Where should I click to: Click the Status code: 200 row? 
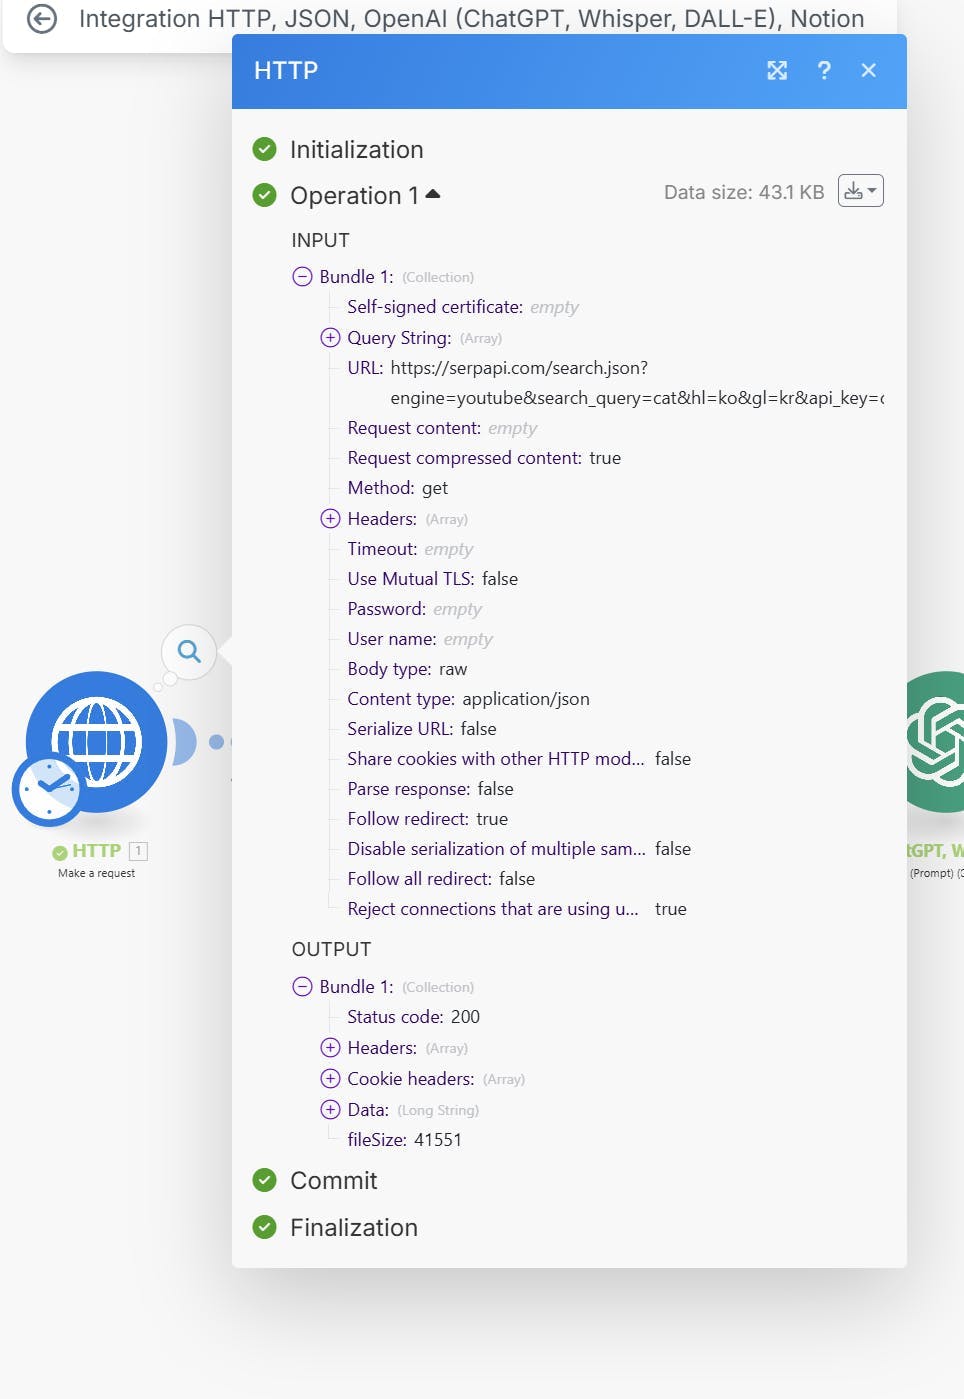tap(413, 1017)
